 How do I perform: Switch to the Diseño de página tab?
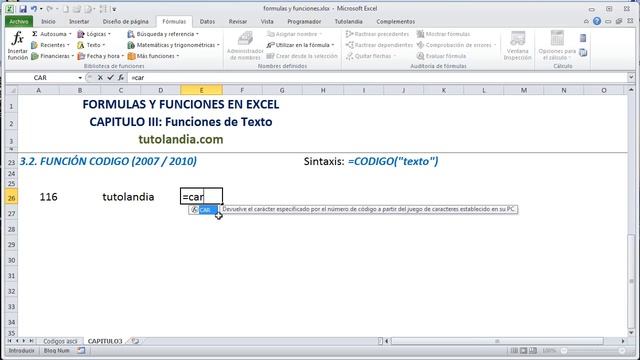click(x=125, y=22)
